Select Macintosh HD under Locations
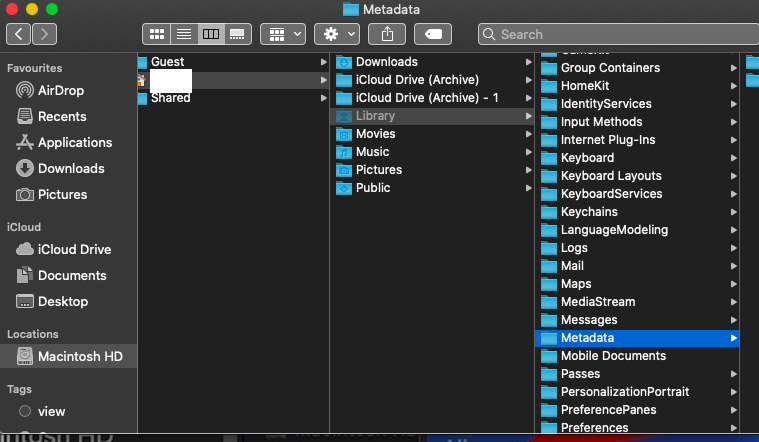 (68, 356)
